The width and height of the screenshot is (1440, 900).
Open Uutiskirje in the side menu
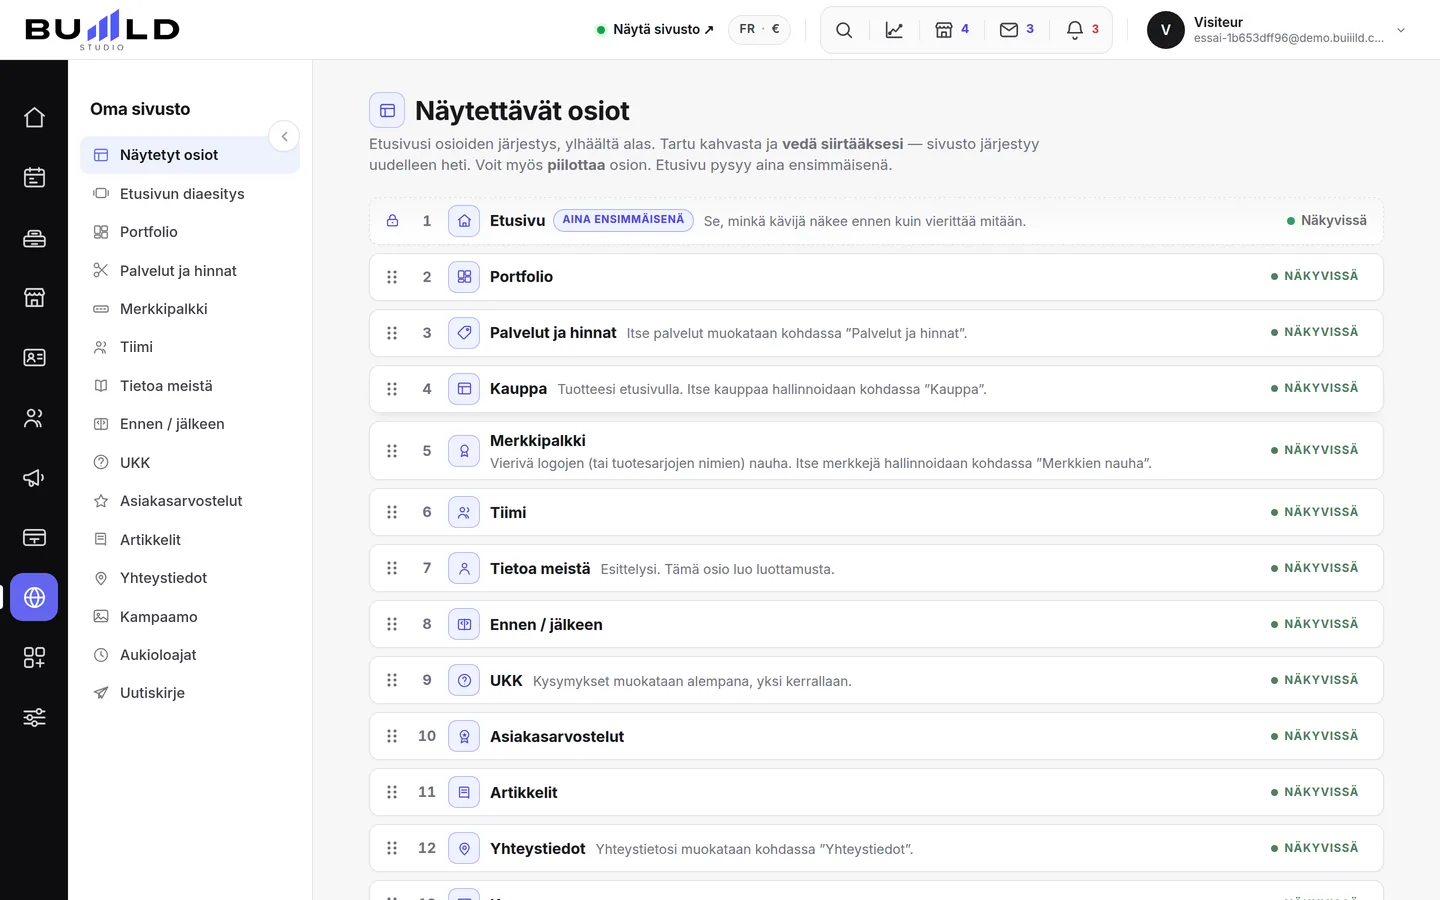pos(190,693)
